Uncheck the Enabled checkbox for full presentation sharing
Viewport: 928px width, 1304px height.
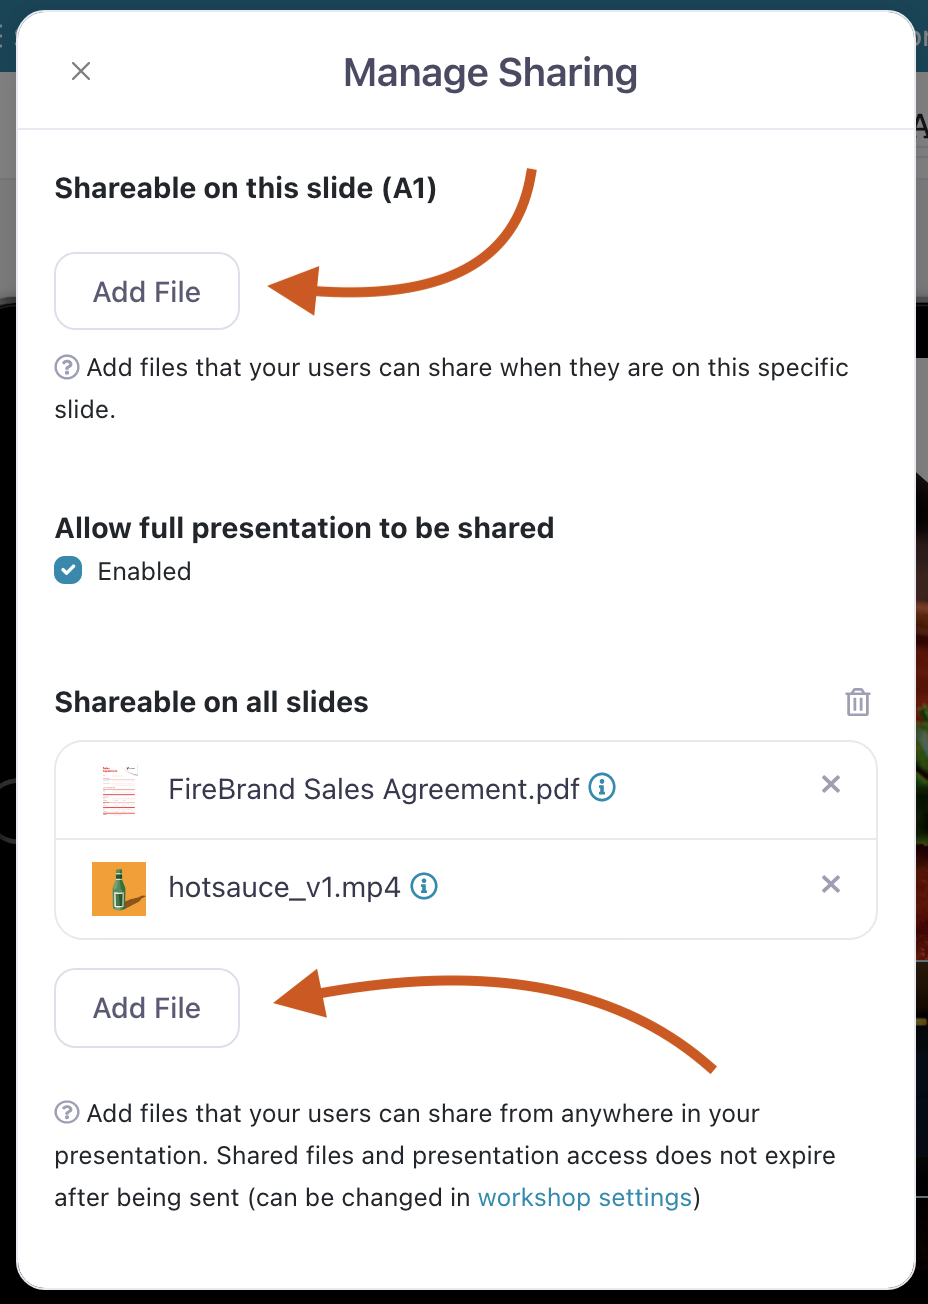point(68,571)
